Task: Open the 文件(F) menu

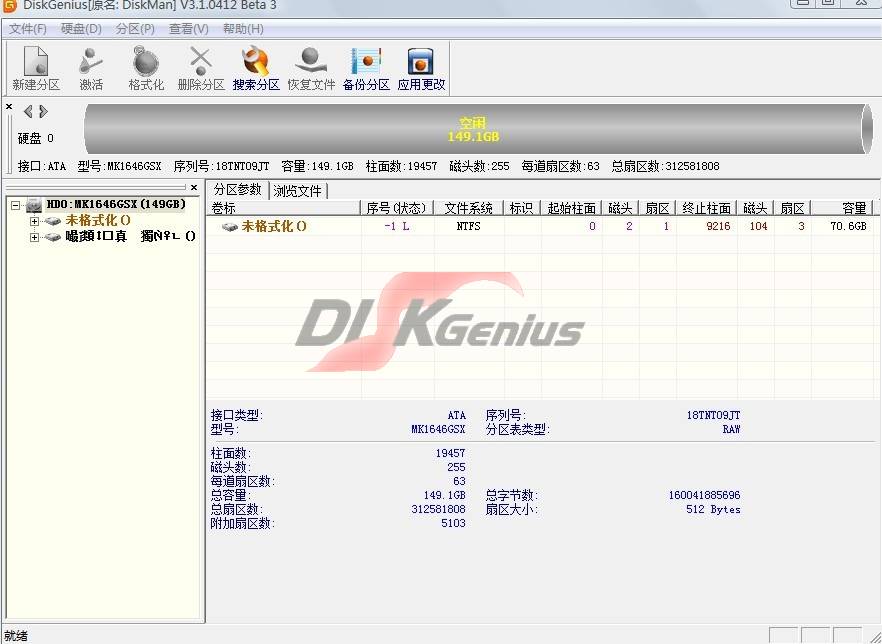Action: point(28,29)
